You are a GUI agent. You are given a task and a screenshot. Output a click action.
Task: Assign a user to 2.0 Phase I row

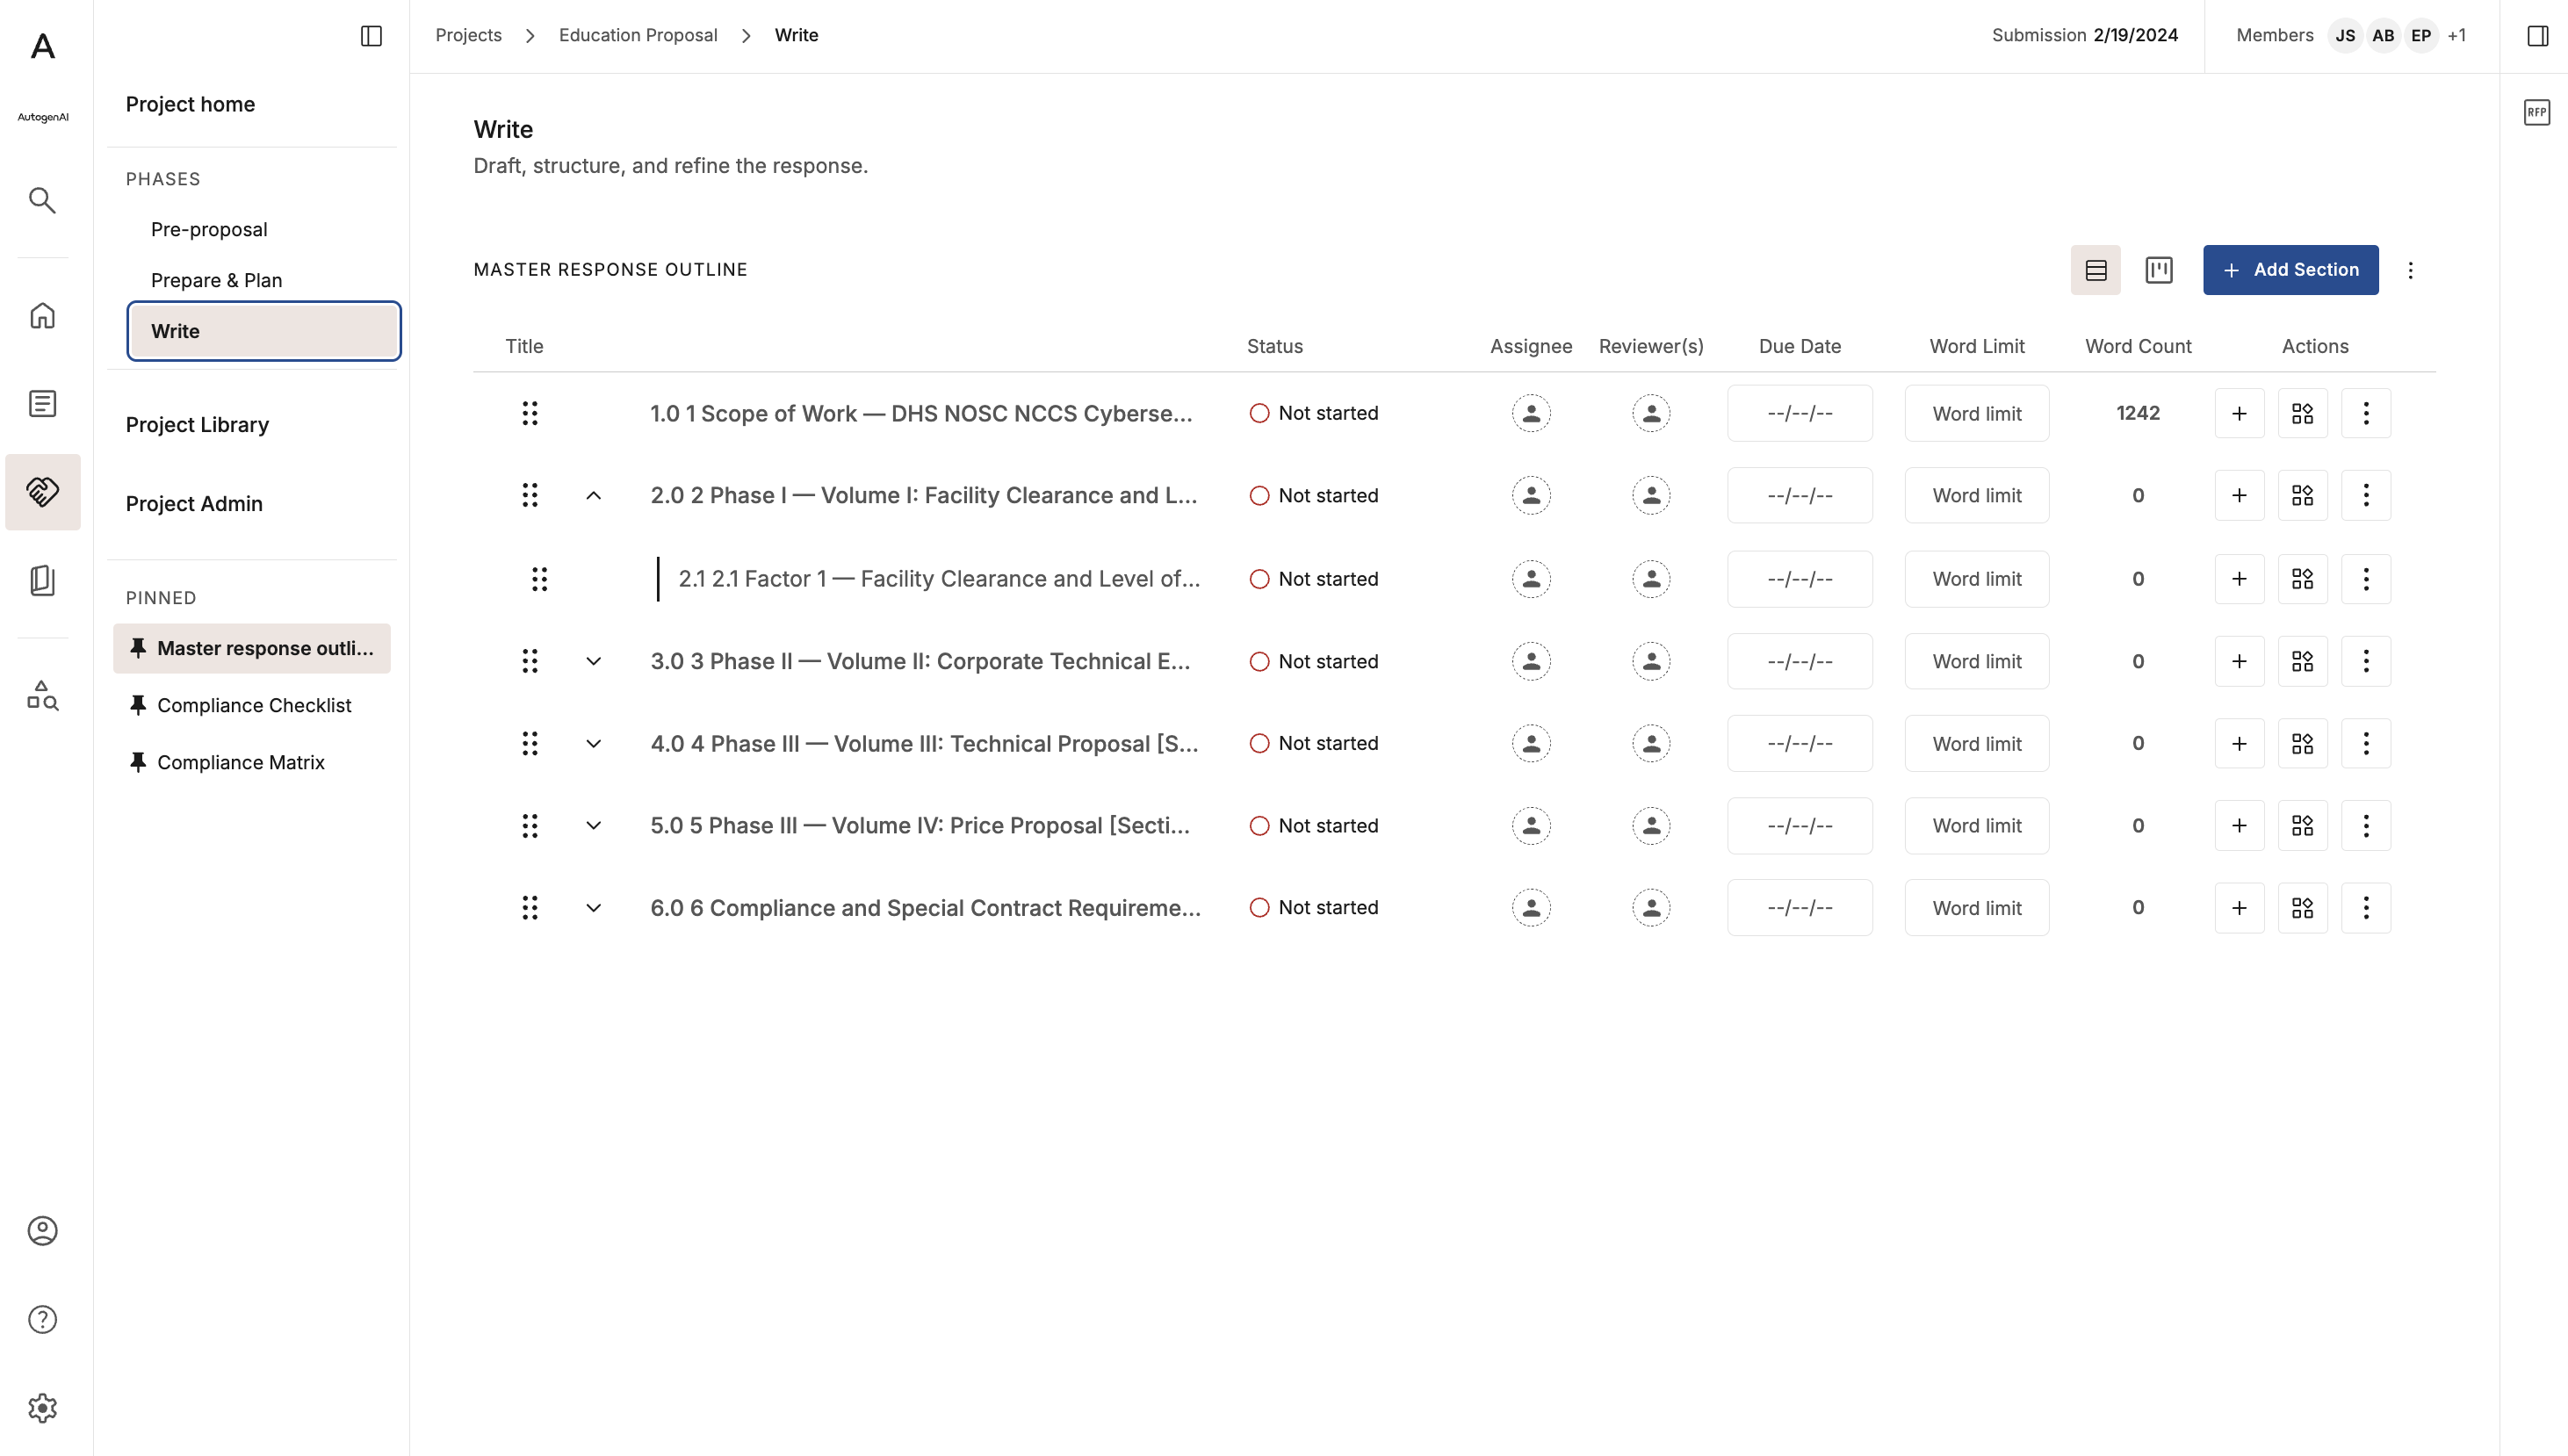pyautogui.click(x=1531, y=496)
